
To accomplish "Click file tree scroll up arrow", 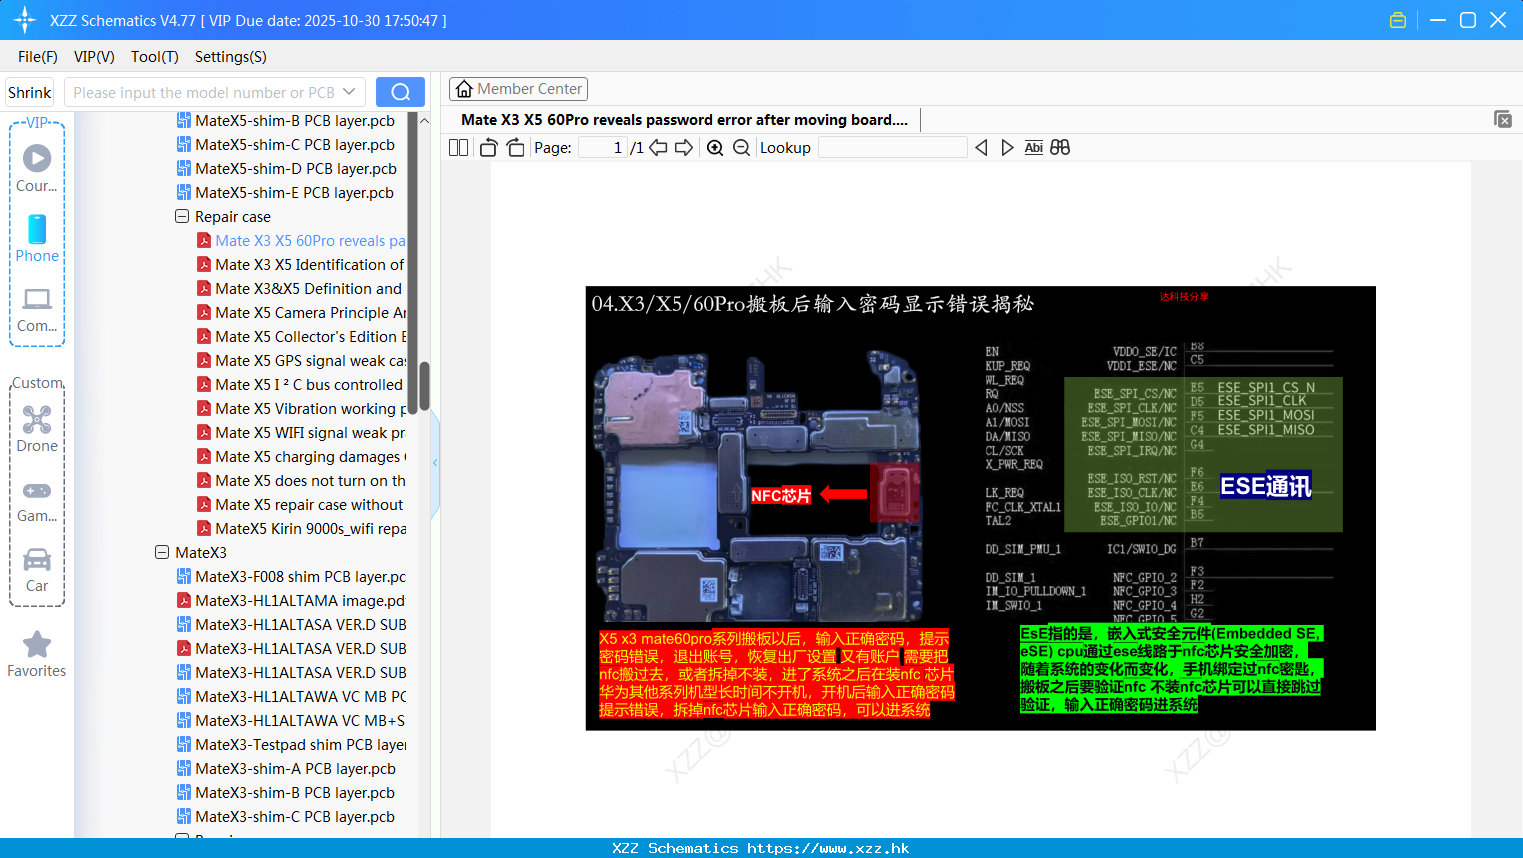I will tap(424, 120).
